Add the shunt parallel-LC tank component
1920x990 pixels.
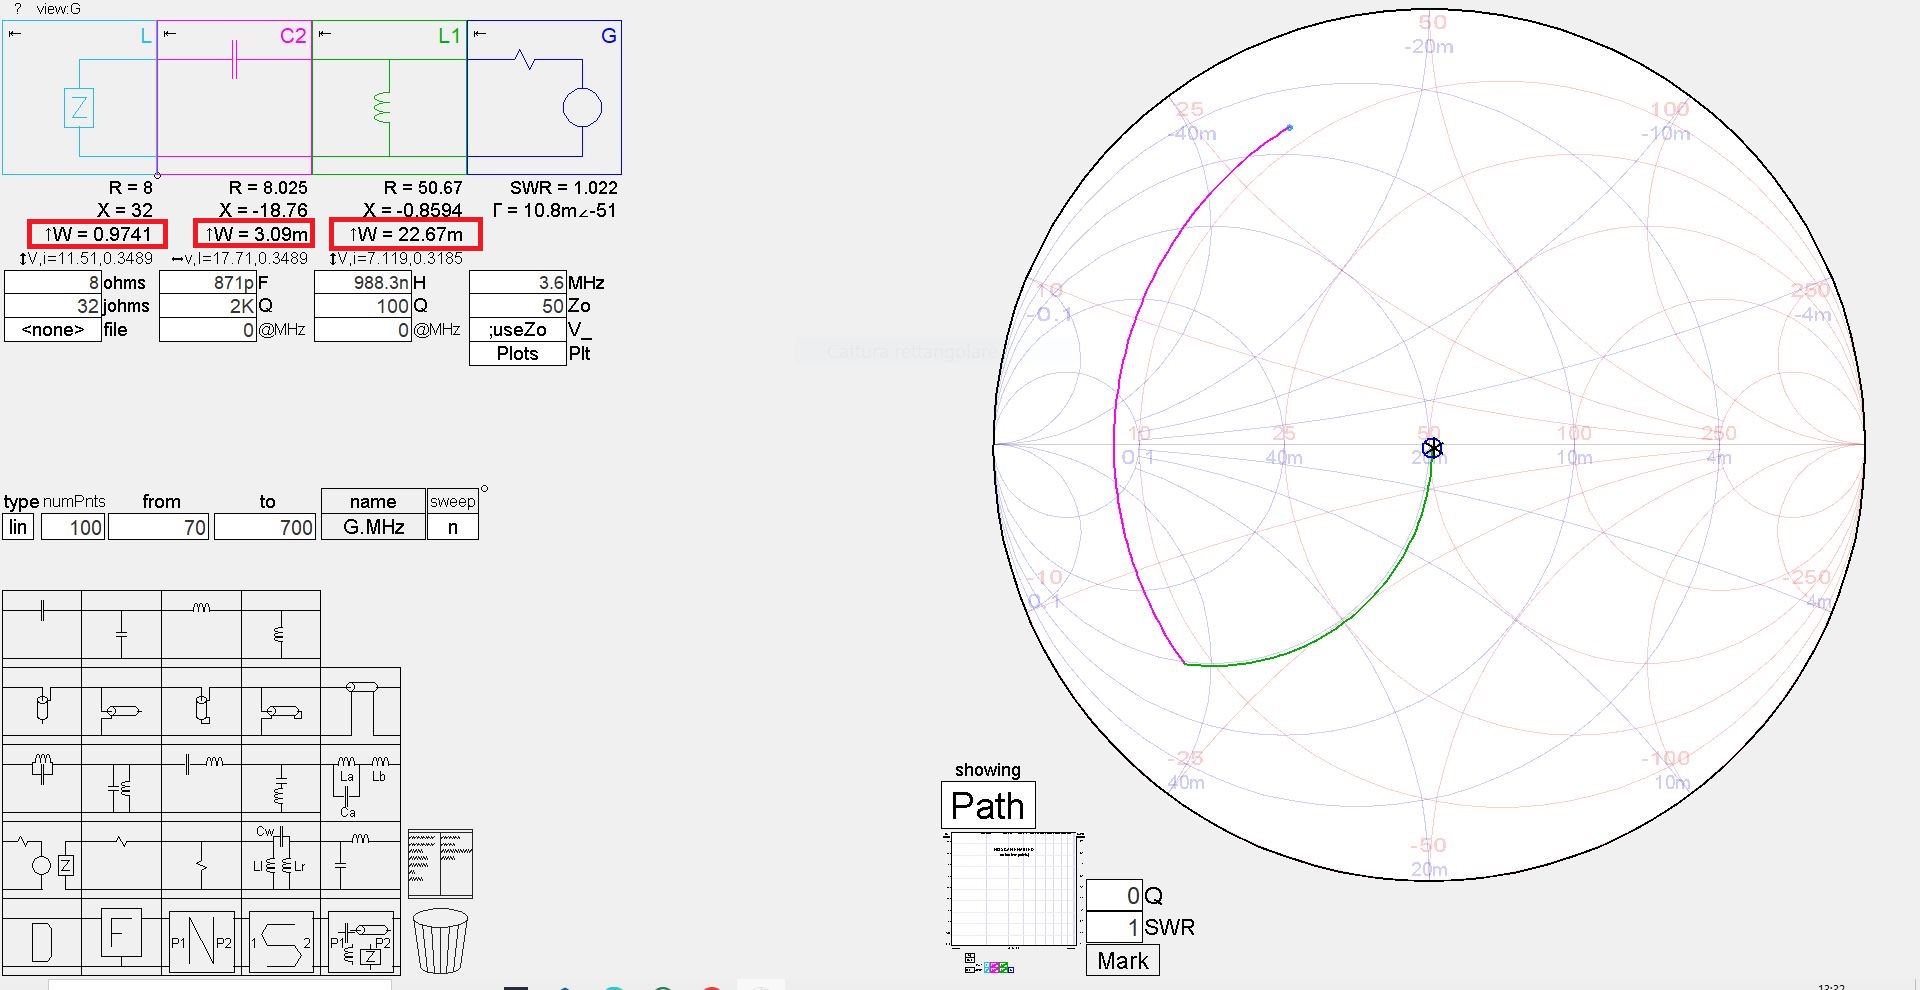click(x=122, y=782)
